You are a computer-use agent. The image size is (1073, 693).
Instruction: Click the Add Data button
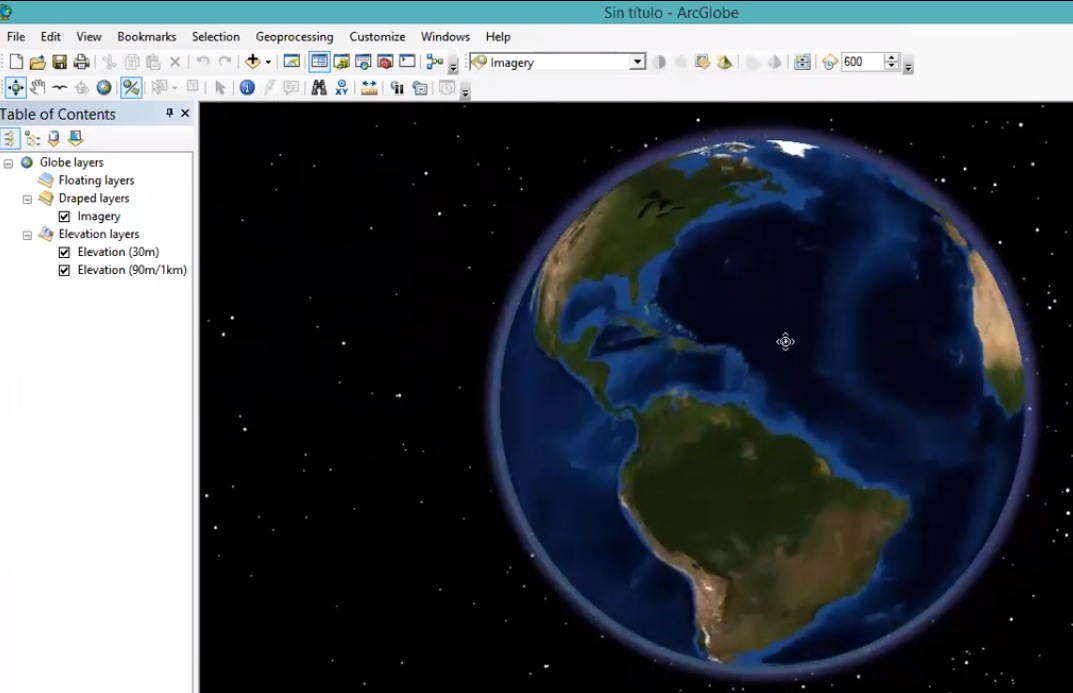point(252,62)
